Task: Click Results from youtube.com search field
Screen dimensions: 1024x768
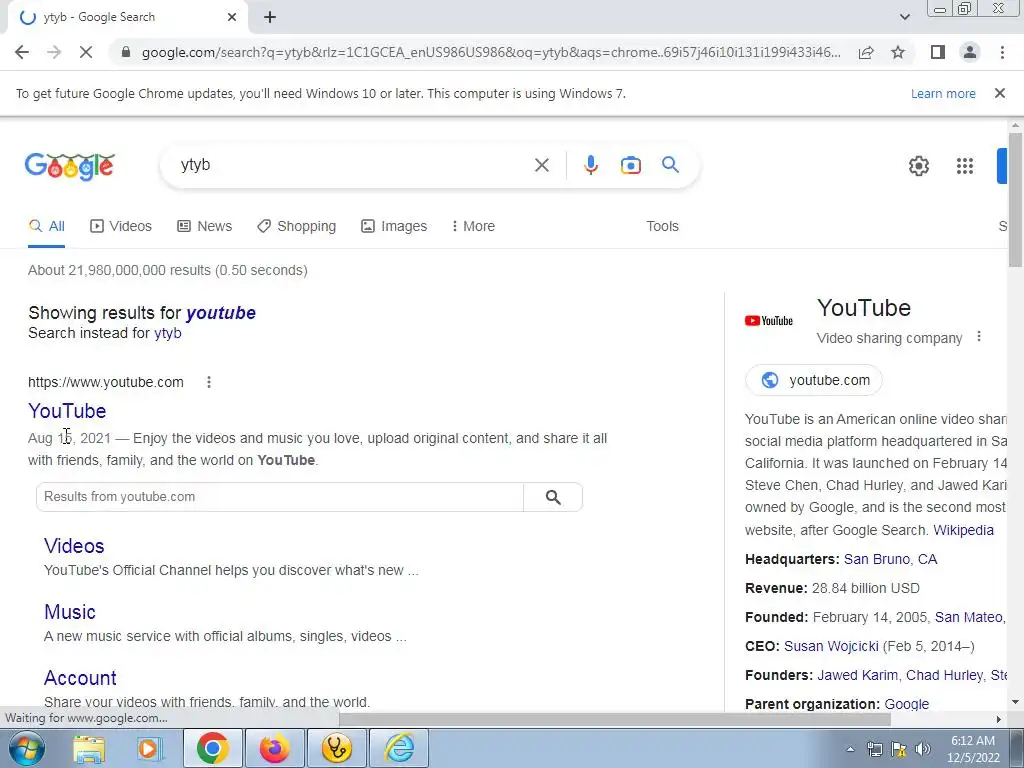Action: tap(280, 497)
